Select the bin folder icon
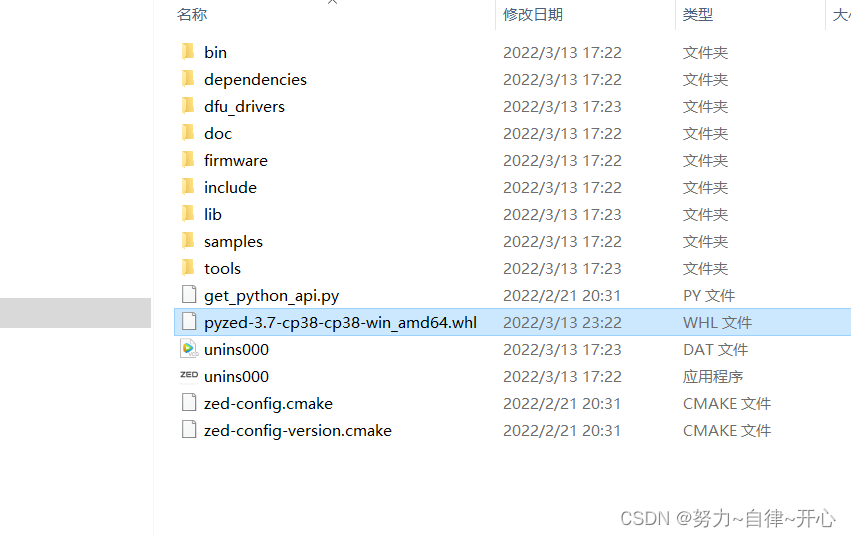This screenshot has width=851, height=537. [x=188, y=52]
